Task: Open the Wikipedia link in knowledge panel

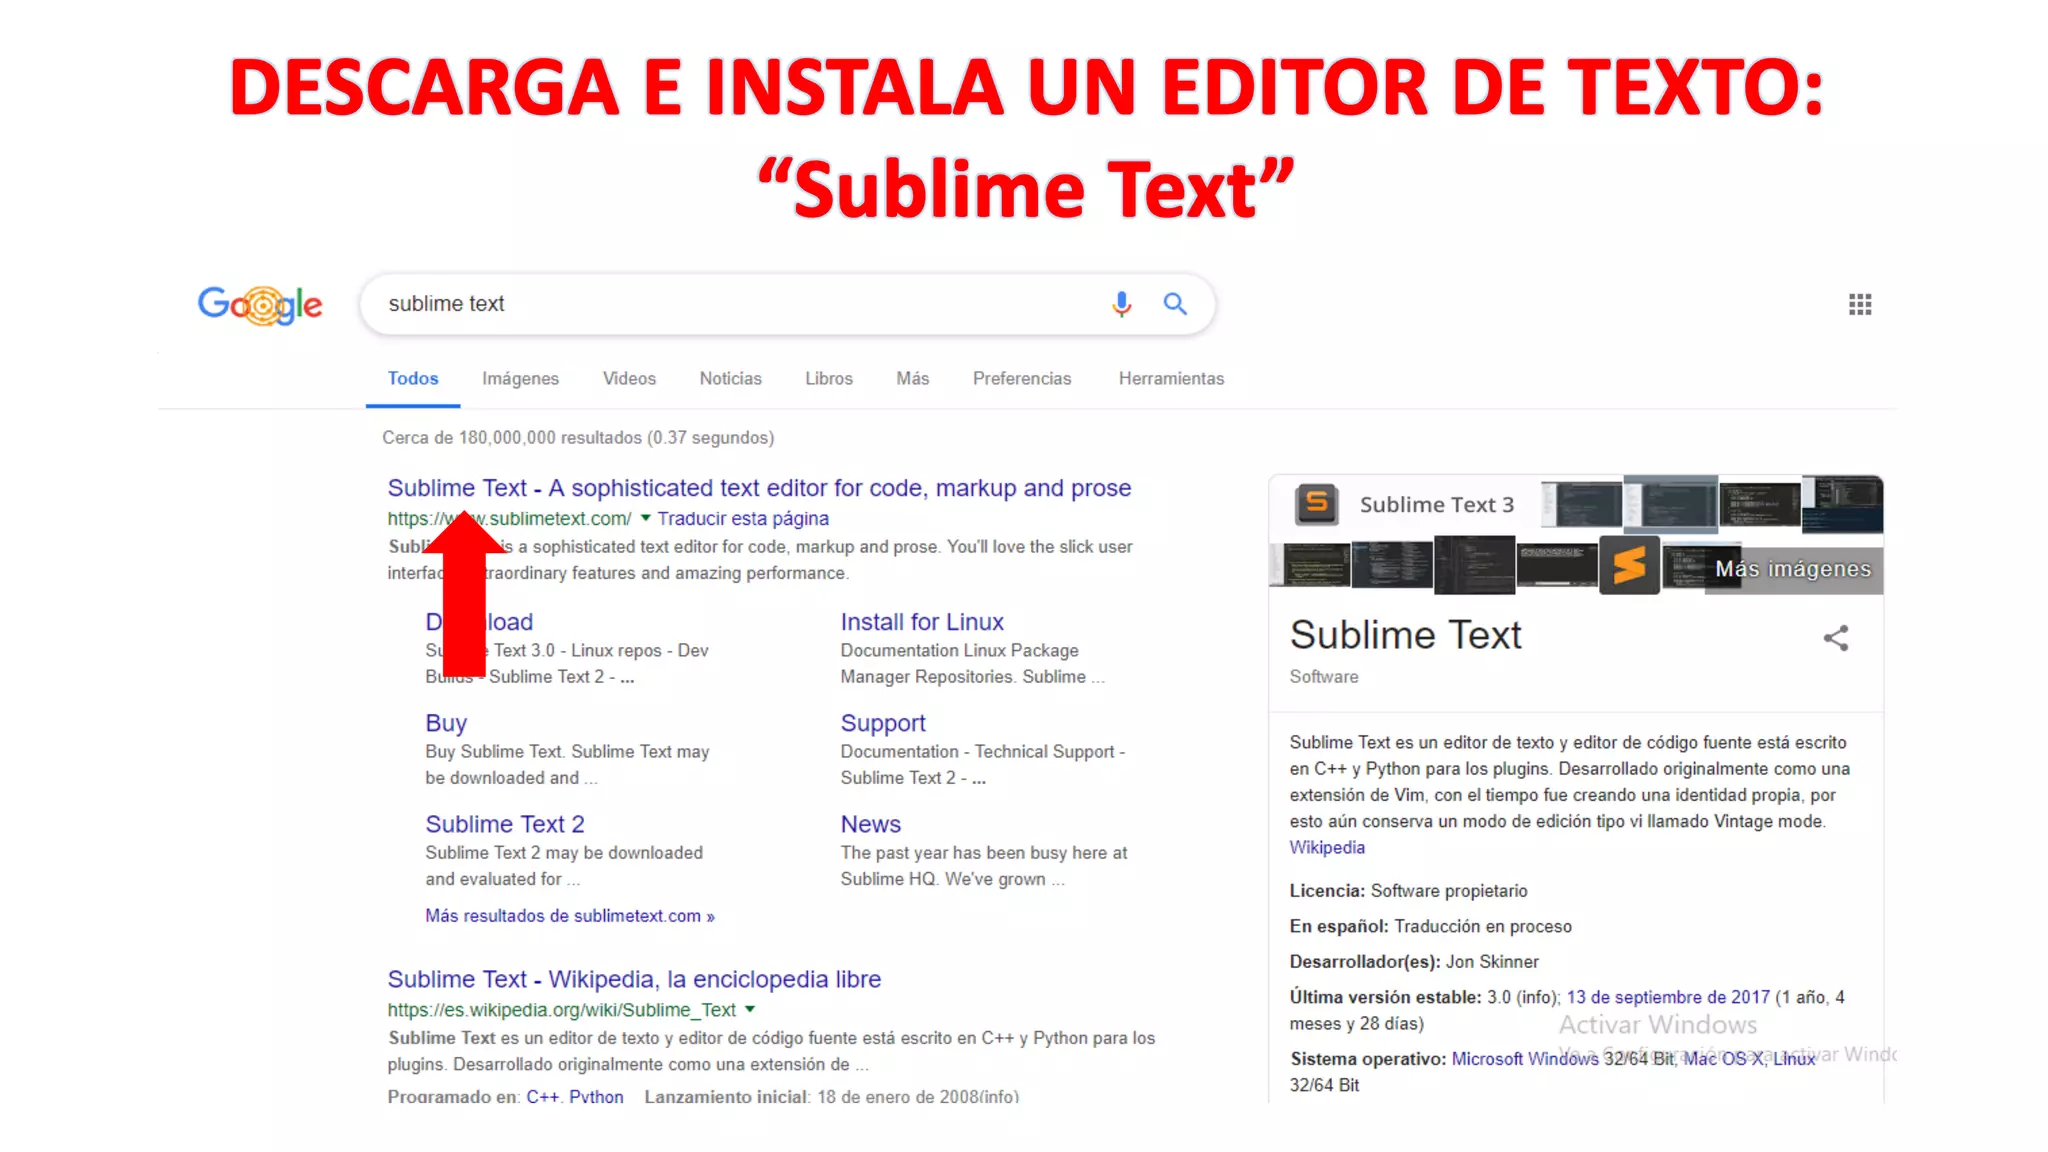Action: click(1326, 848)
